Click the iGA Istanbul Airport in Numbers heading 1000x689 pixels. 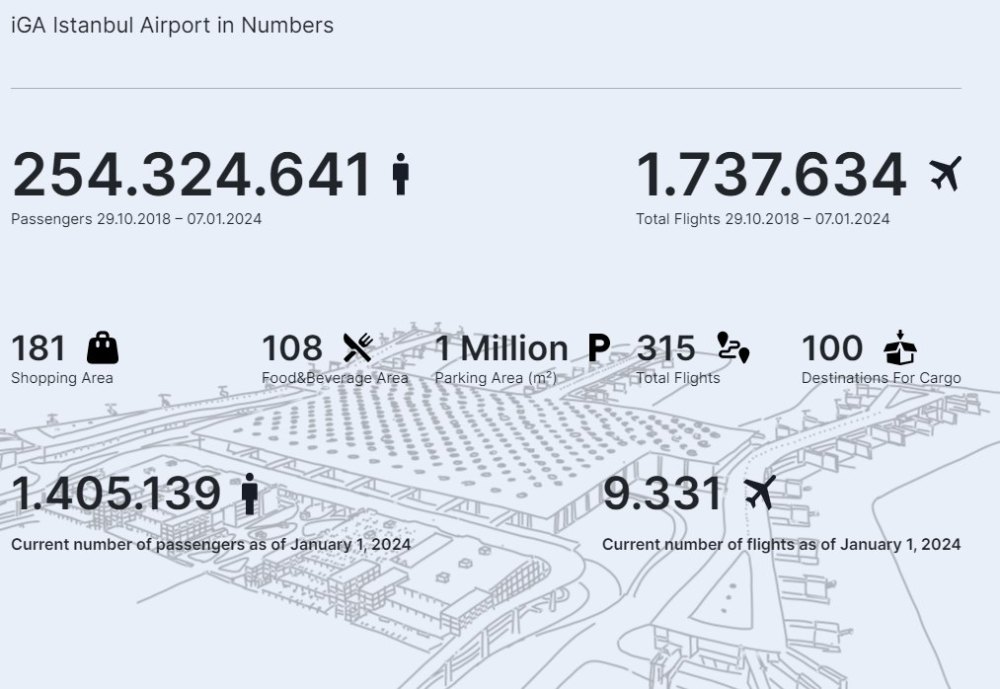[x=172, y=26]
